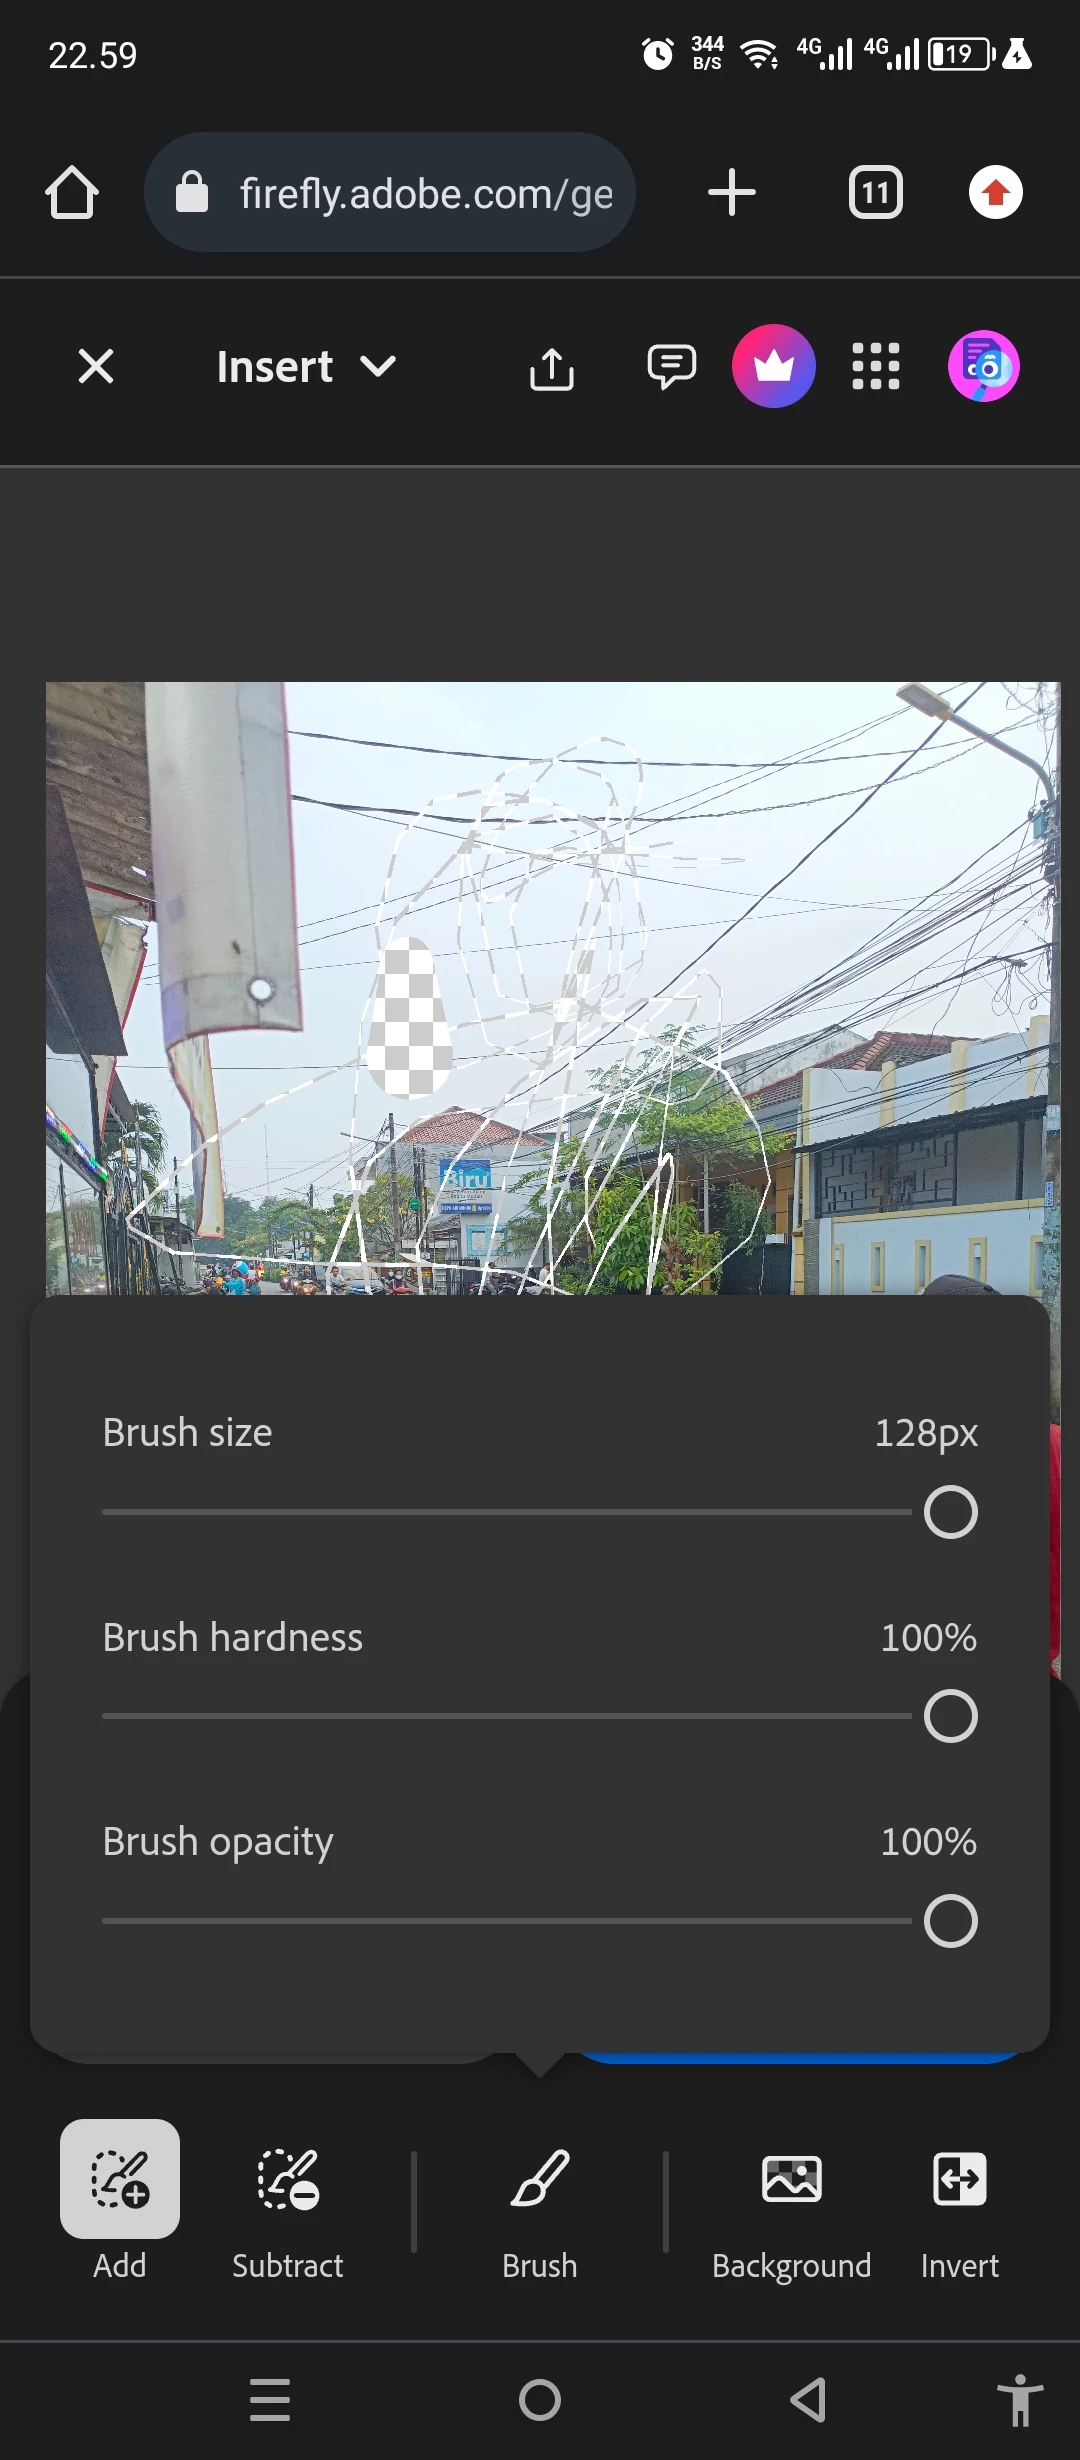Open a new browser tab
This screenshot has width=1080, height=2460.
click(732, 192)
